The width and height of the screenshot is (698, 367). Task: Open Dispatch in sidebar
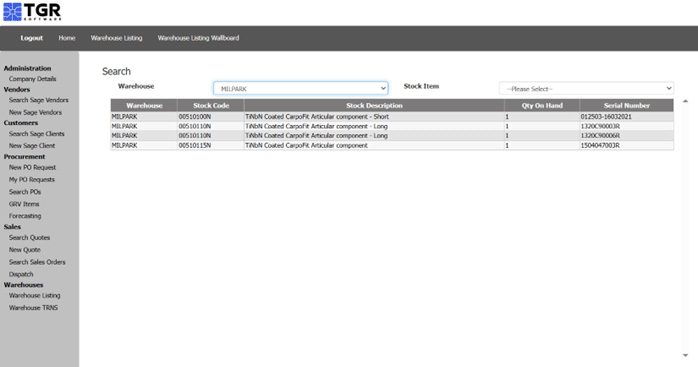tap(21, 274)
